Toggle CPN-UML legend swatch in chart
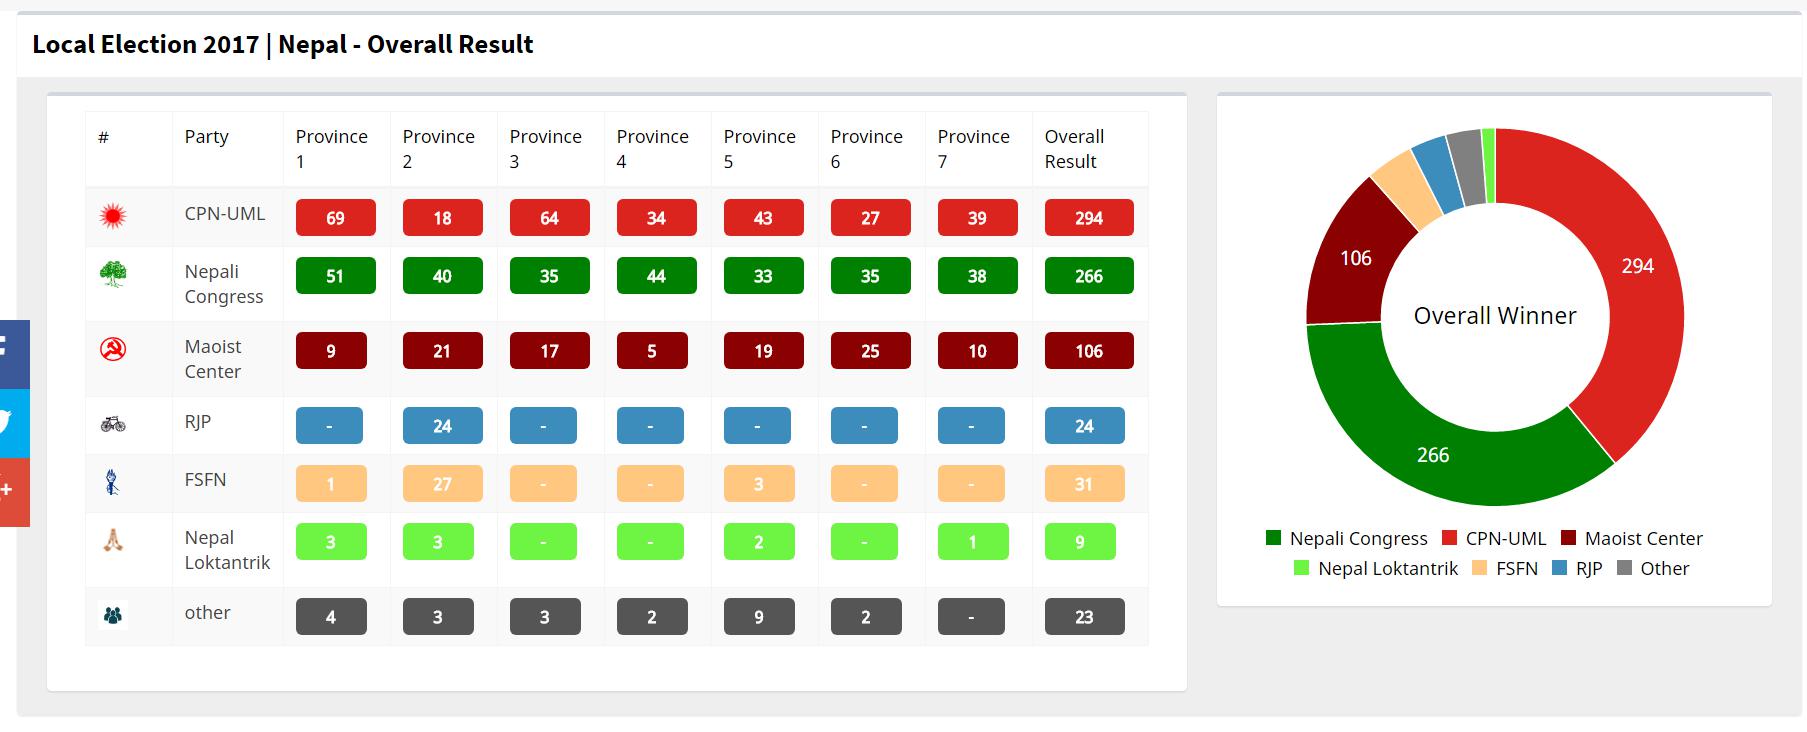The image size is (1807, 732). 1449,538
